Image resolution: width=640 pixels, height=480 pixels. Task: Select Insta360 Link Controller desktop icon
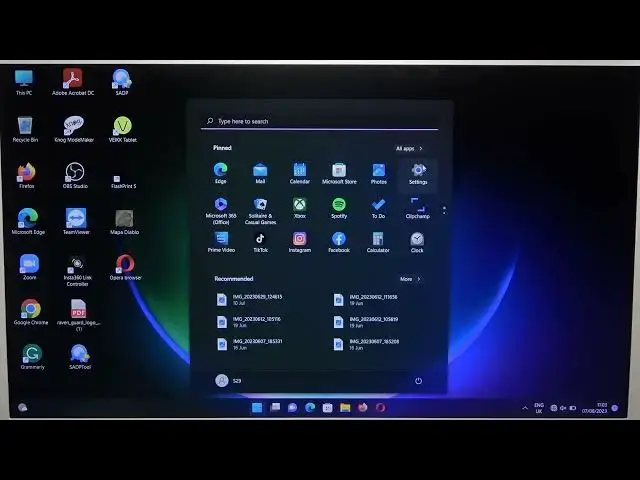[x=77, y=271]
